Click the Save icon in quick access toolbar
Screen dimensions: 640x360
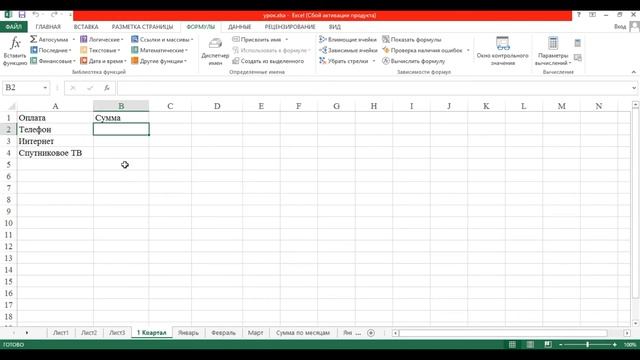[x=22, y=15]
